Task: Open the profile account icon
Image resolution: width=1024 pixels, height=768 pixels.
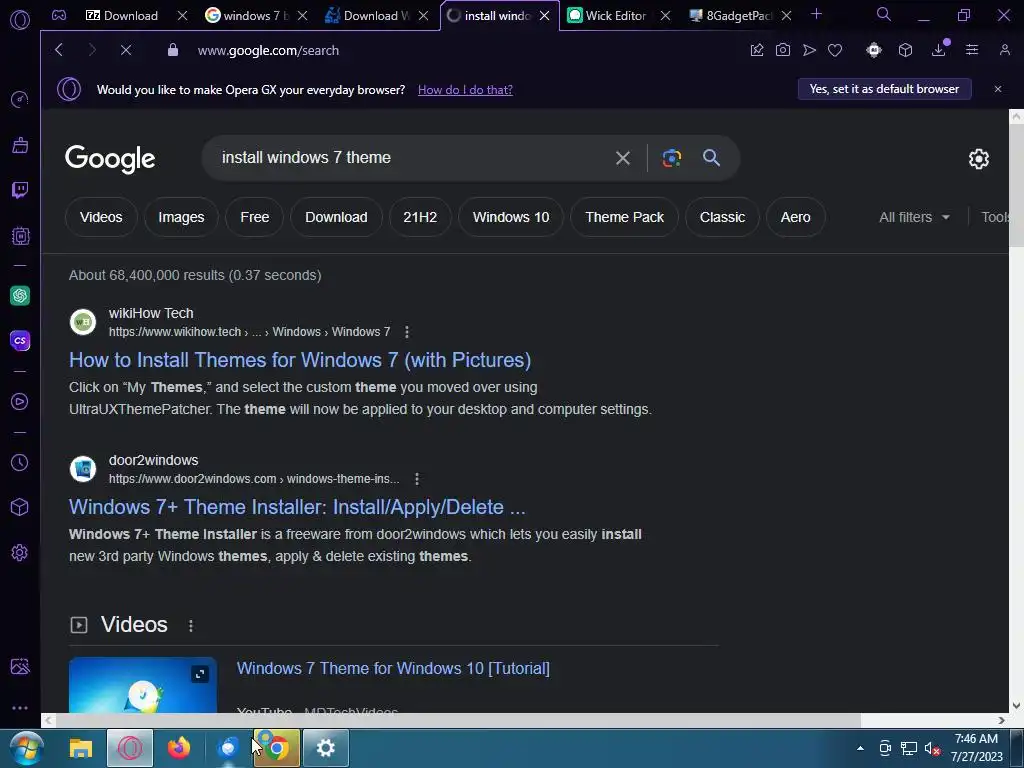Action: point(1004,50)
